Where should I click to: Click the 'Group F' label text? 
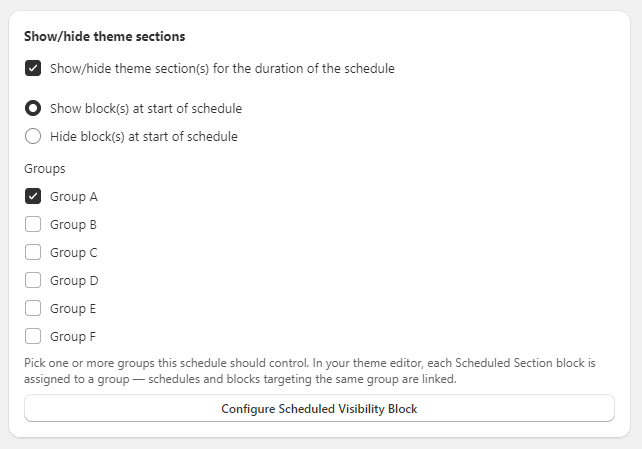(x=73, y=337)
